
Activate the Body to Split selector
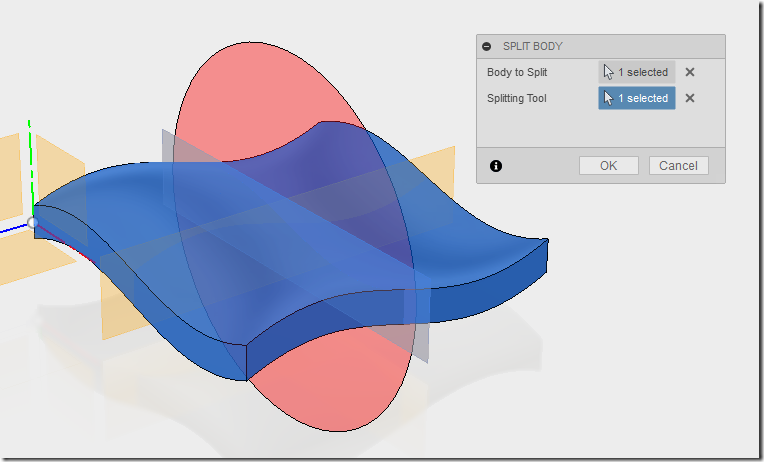click(x=636, y=72)
